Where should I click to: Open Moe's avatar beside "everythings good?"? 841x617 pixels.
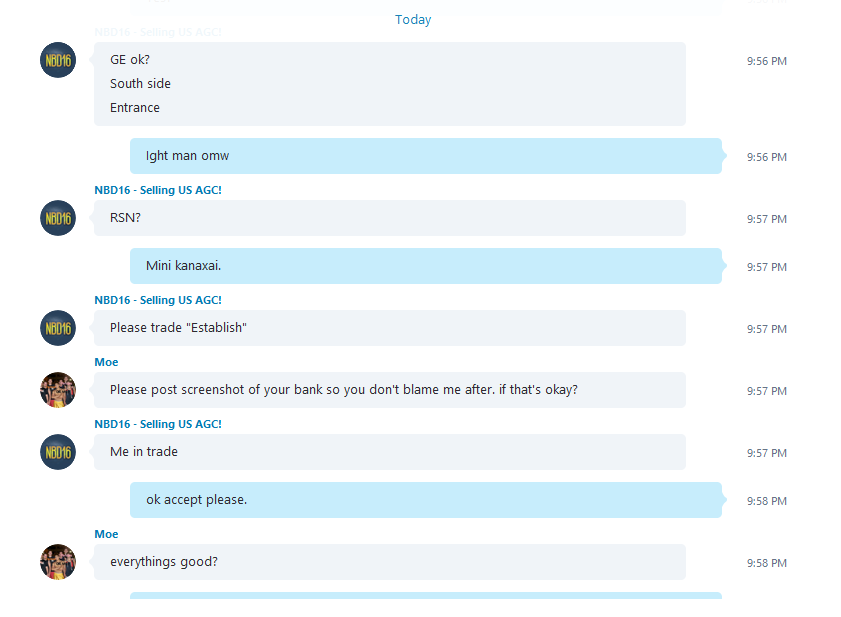point(58,562)
